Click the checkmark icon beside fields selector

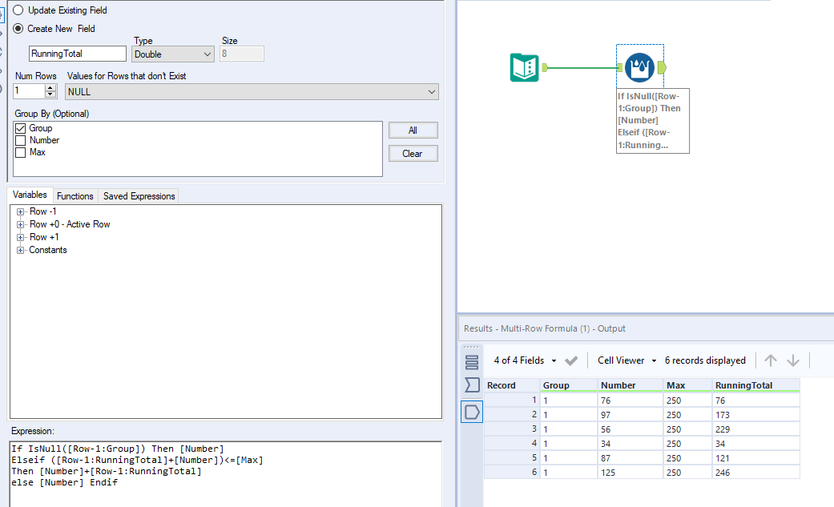click(x=571, y=360)
